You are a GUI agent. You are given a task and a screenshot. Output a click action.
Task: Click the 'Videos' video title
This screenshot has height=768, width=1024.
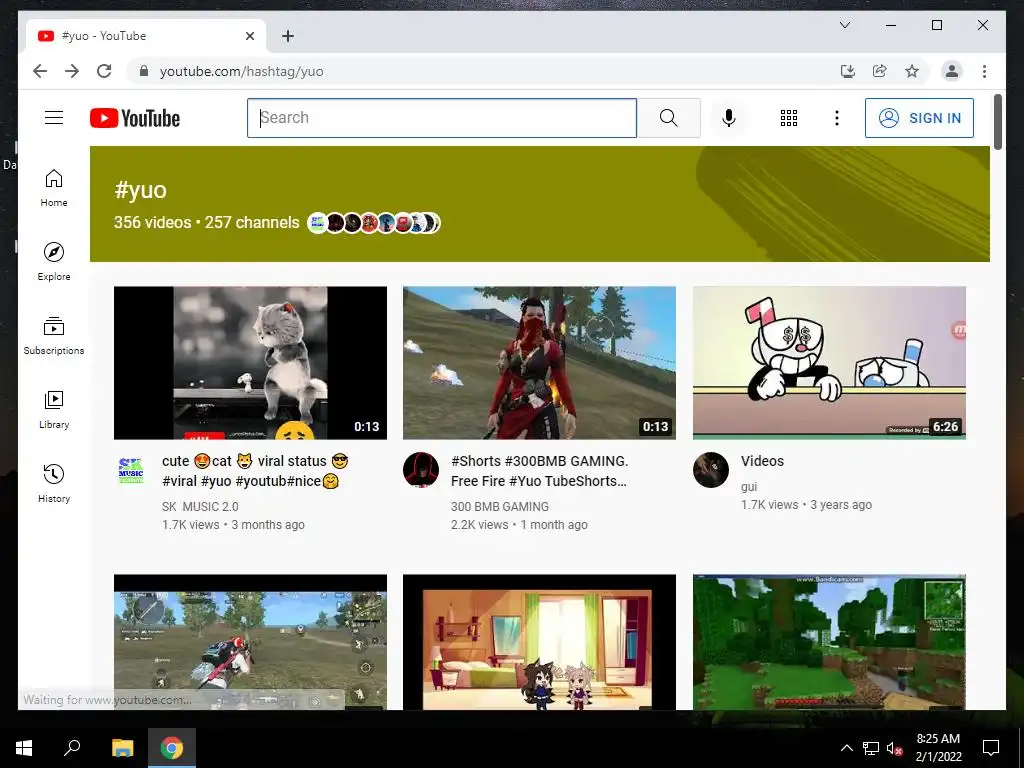tap(762, 461)
